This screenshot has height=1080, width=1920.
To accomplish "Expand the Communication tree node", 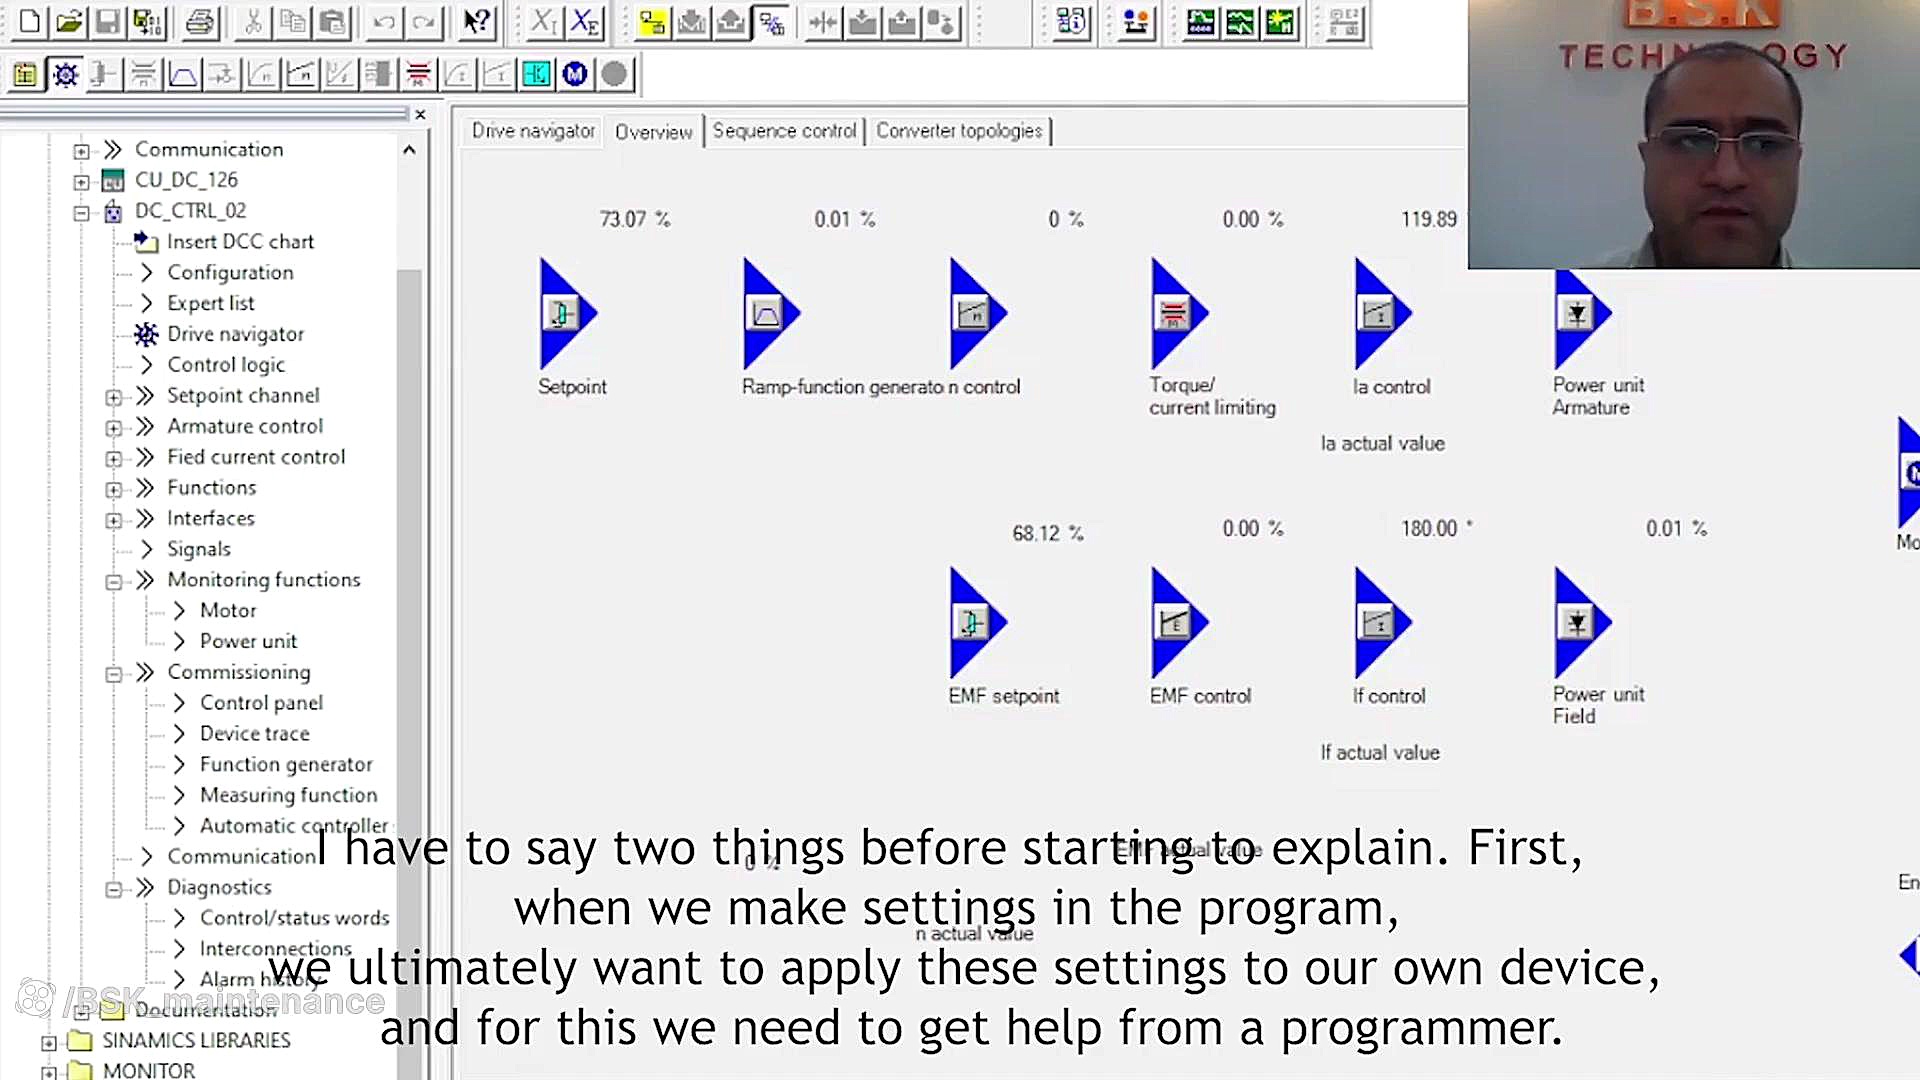I will click(81, 151).
